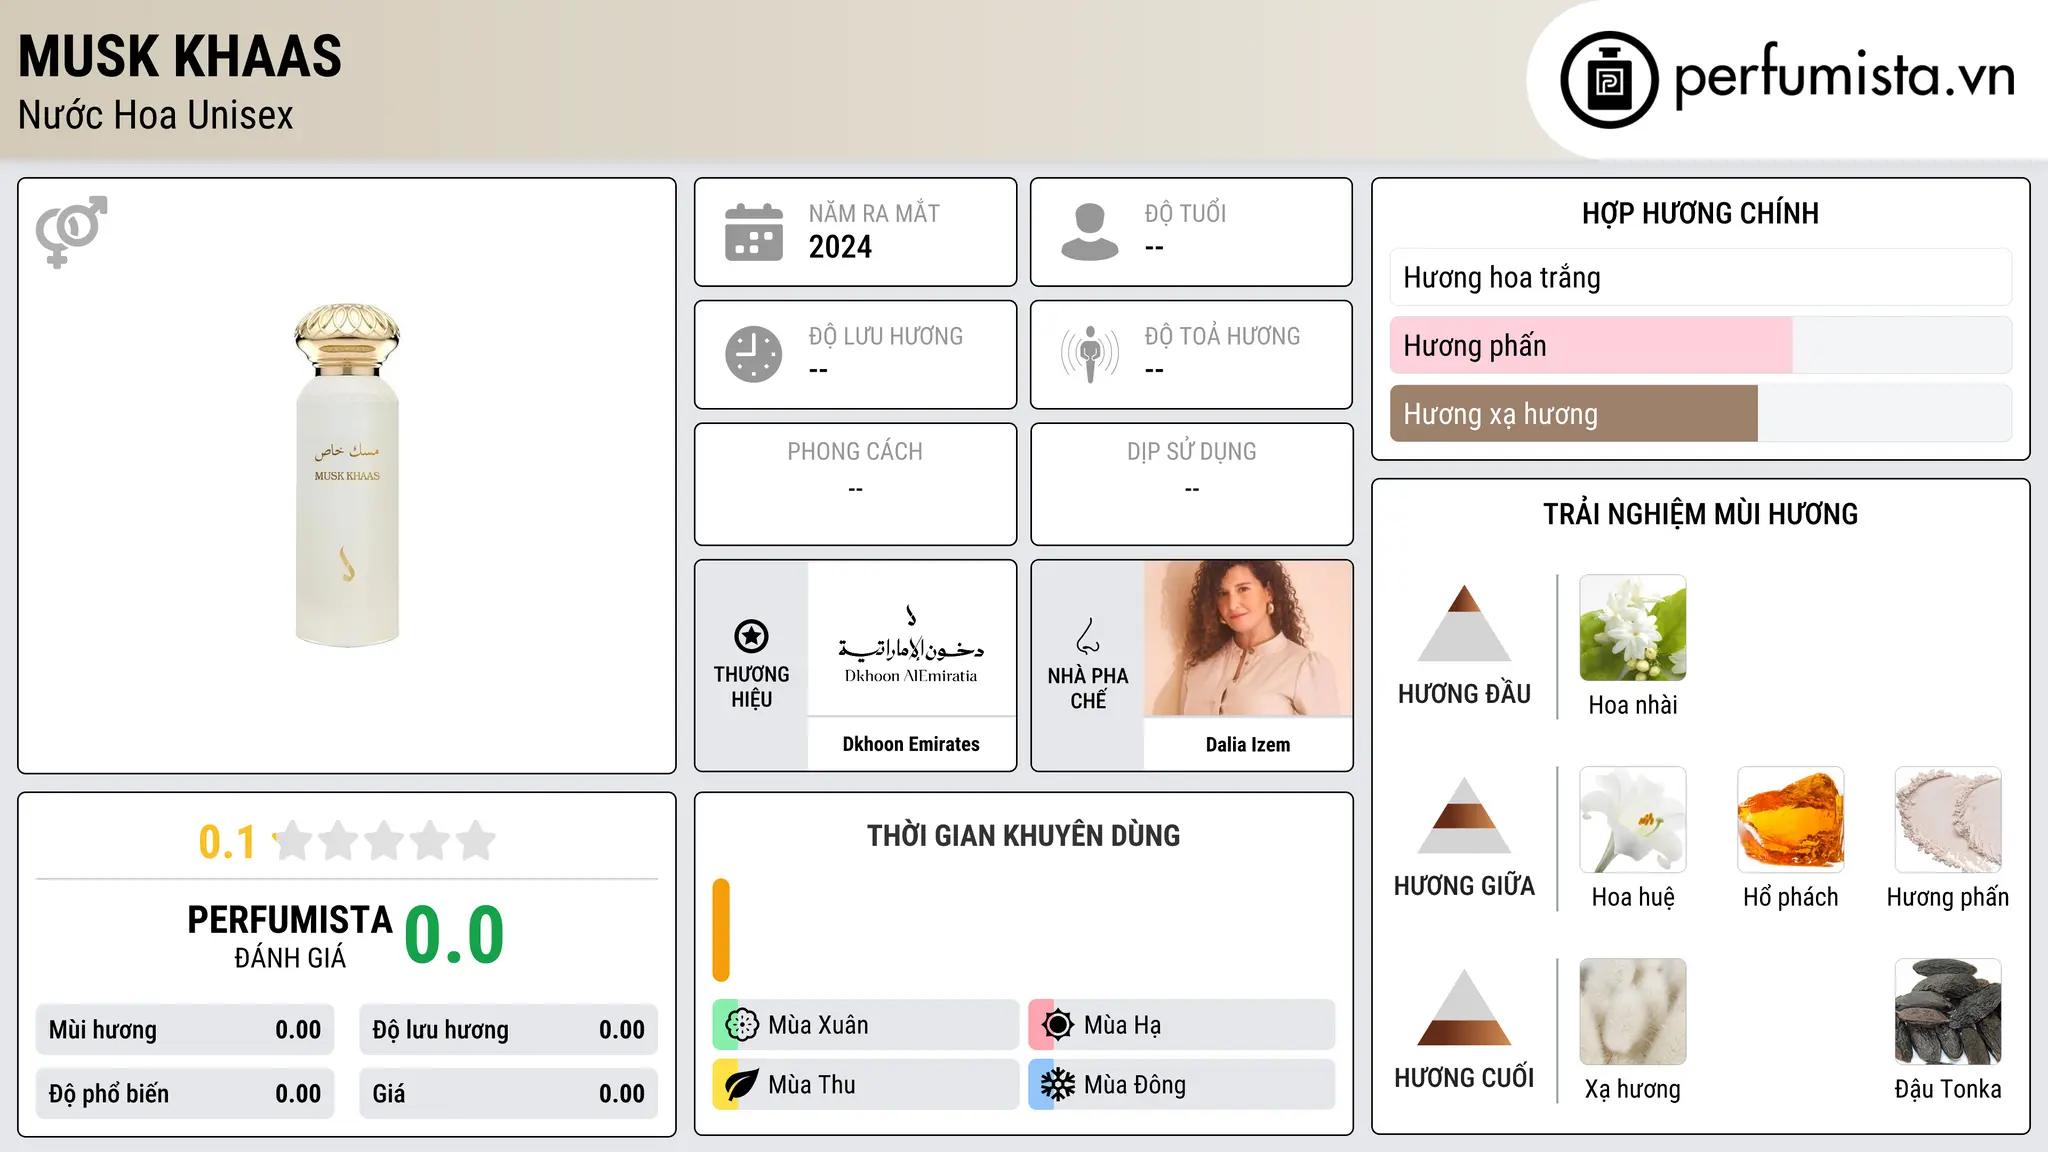This screenshot has height=1152, width=2048.
Task: Open the Dalia Izem perfumer name link
Action: (1248, 744)
